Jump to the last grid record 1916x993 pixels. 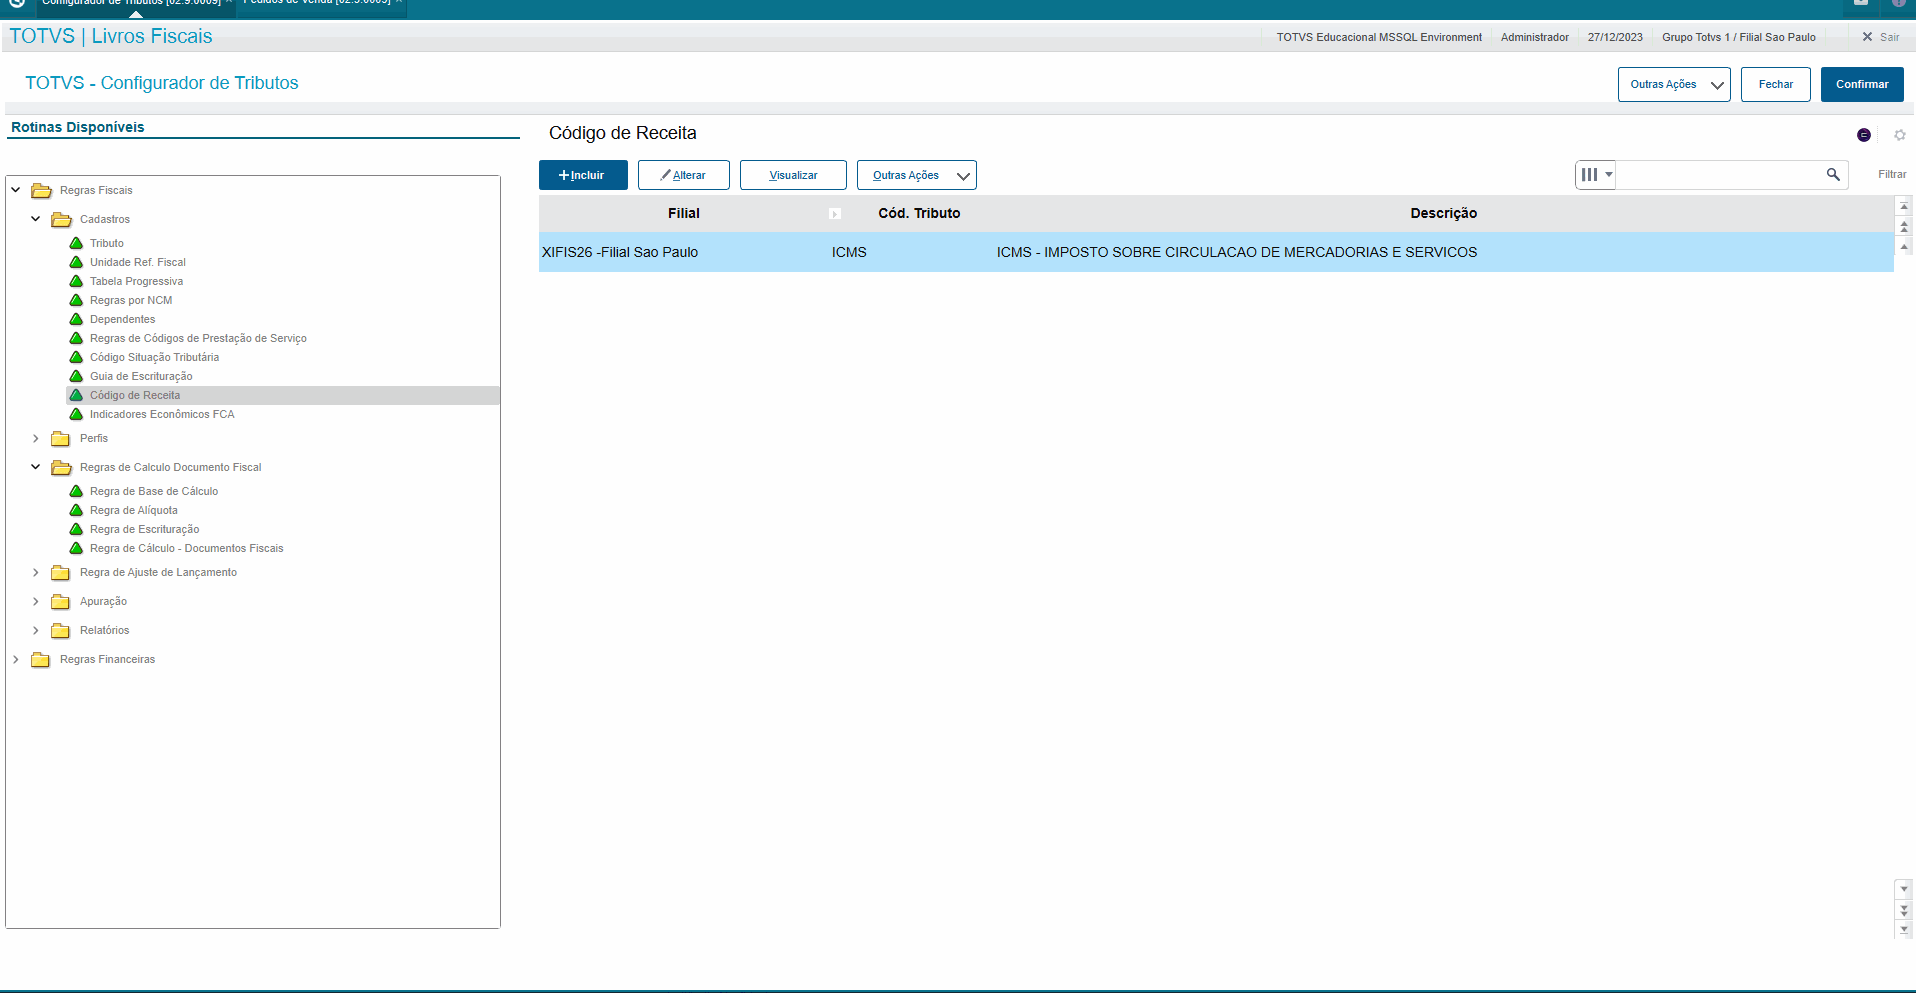[1904, 929]
